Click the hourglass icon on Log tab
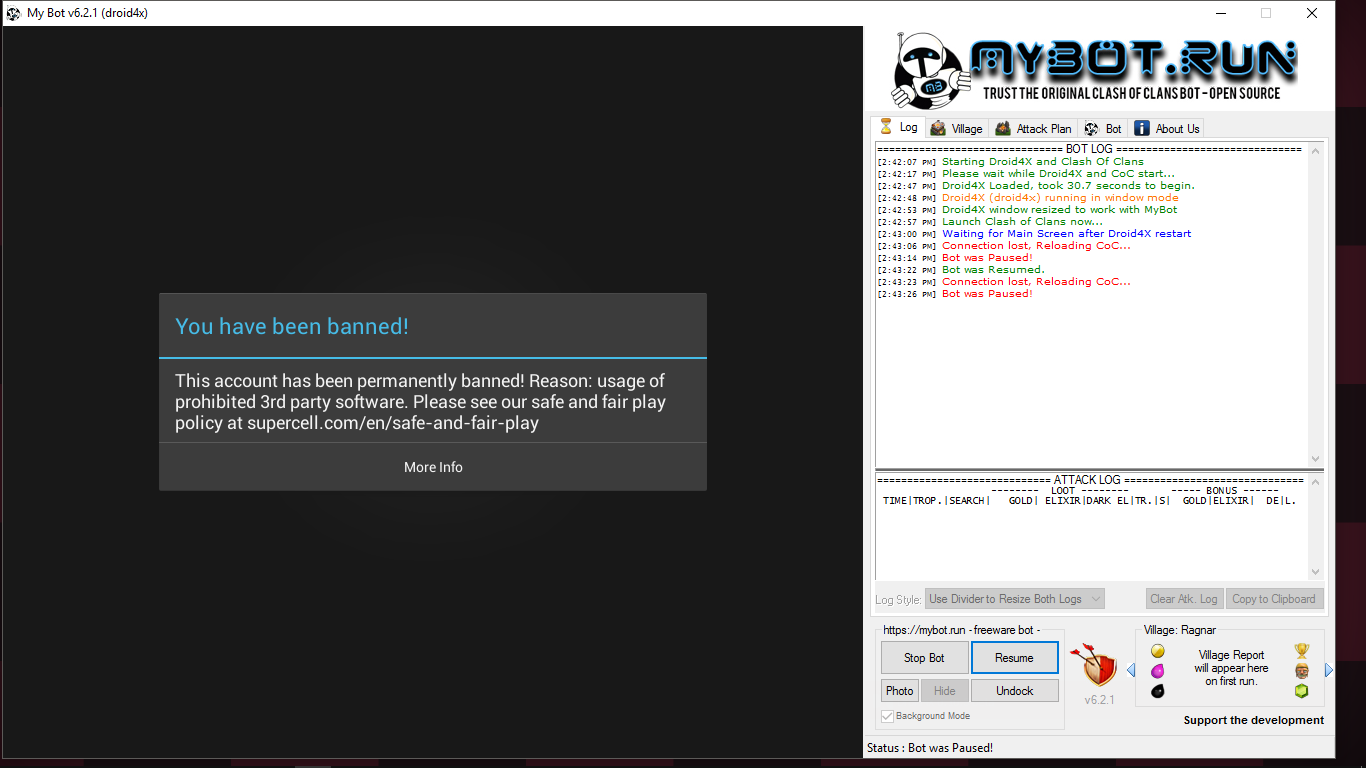 885,126
